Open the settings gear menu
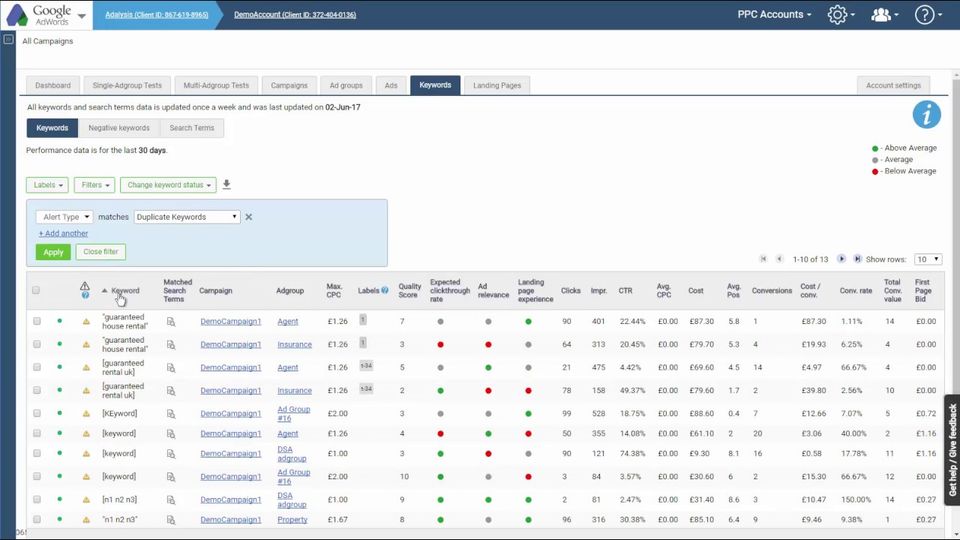Image resolution: width=960 pixels, height=540 pixels. [838, 15]
